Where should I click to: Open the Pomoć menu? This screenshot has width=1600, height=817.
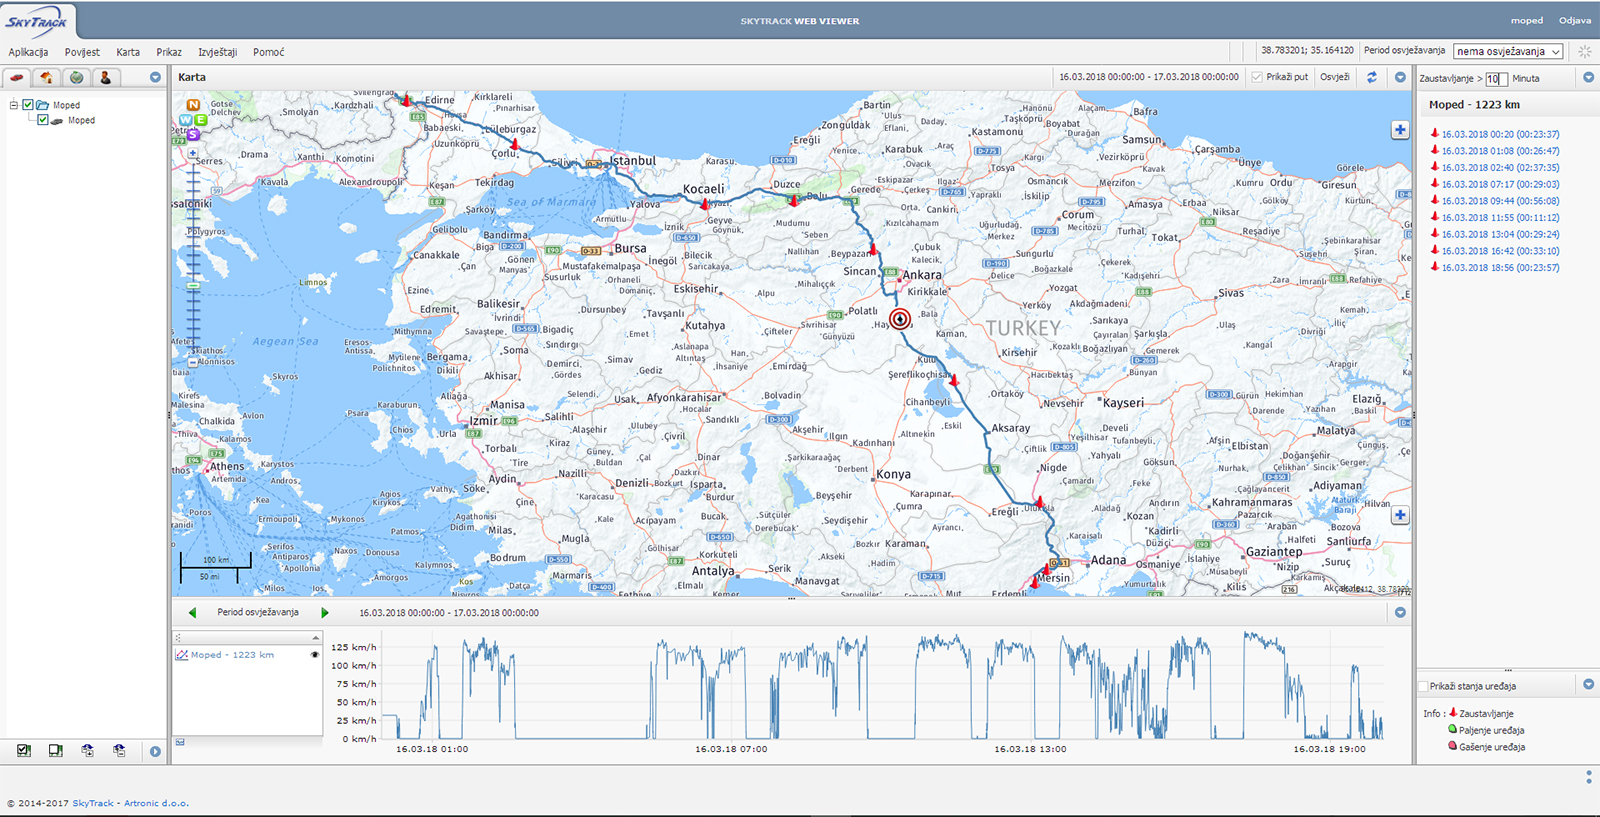pos(268,52)
